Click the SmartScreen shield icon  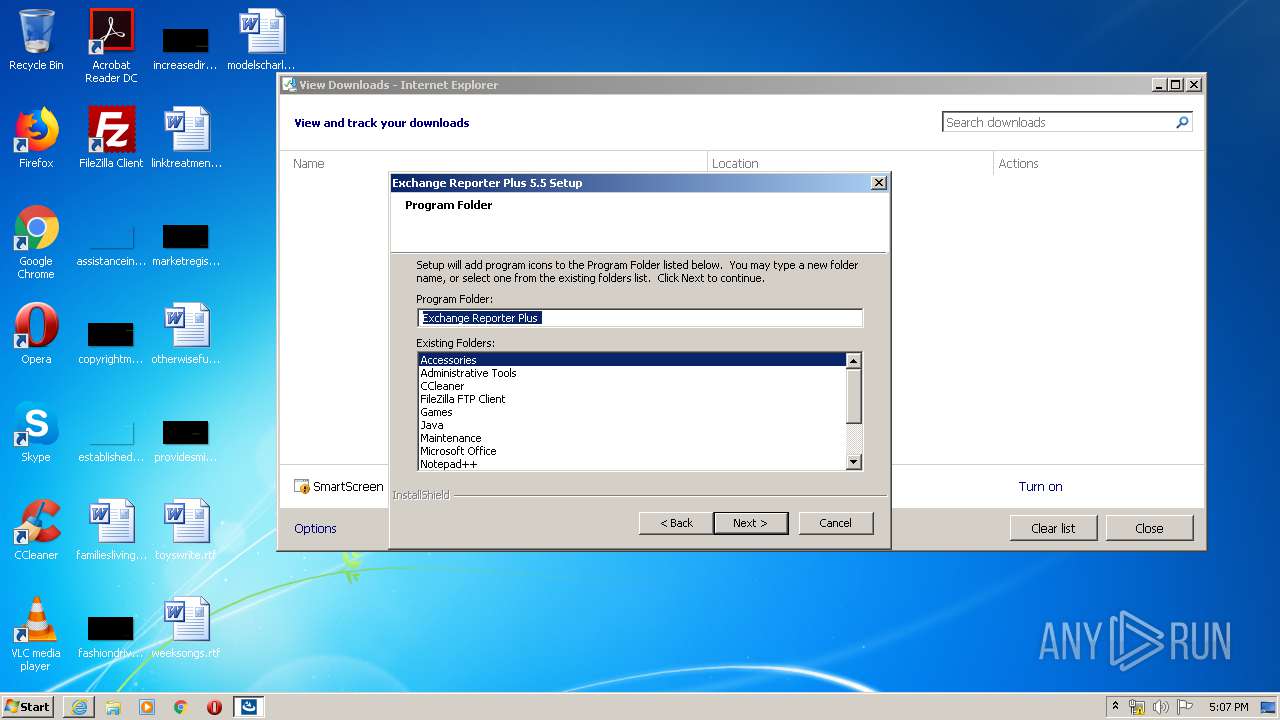pyautogui.click(x=302, y=487)
